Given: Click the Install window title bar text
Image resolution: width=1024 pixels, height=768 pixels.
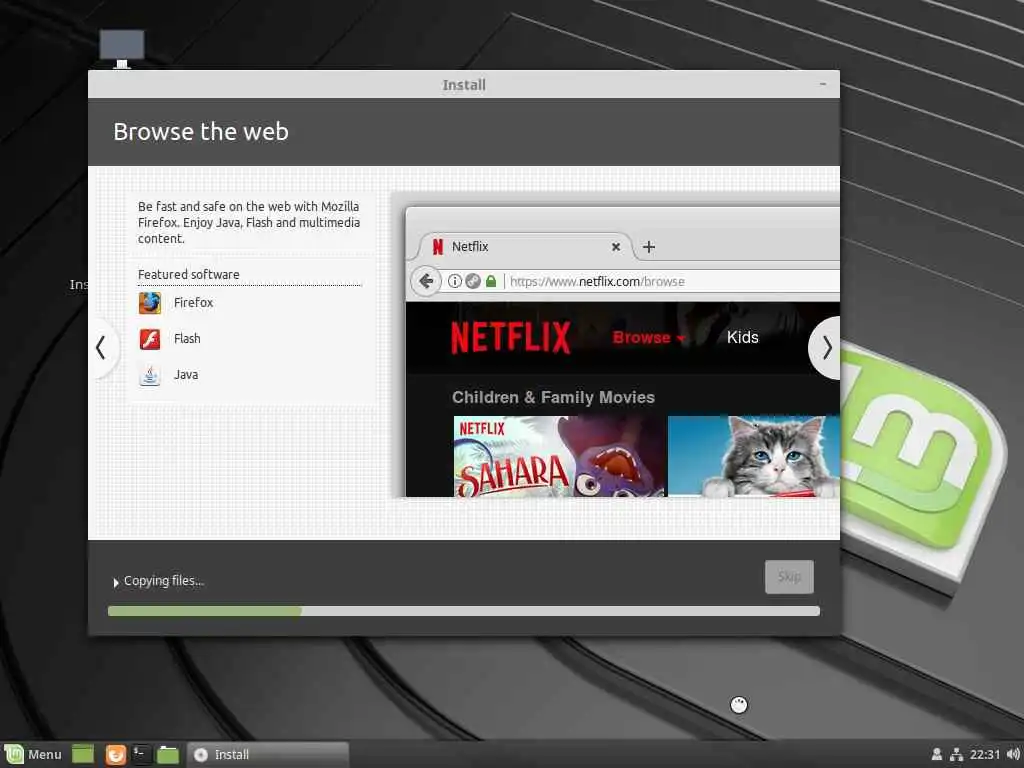Looking at the screenshot, I should coord(464,85).
